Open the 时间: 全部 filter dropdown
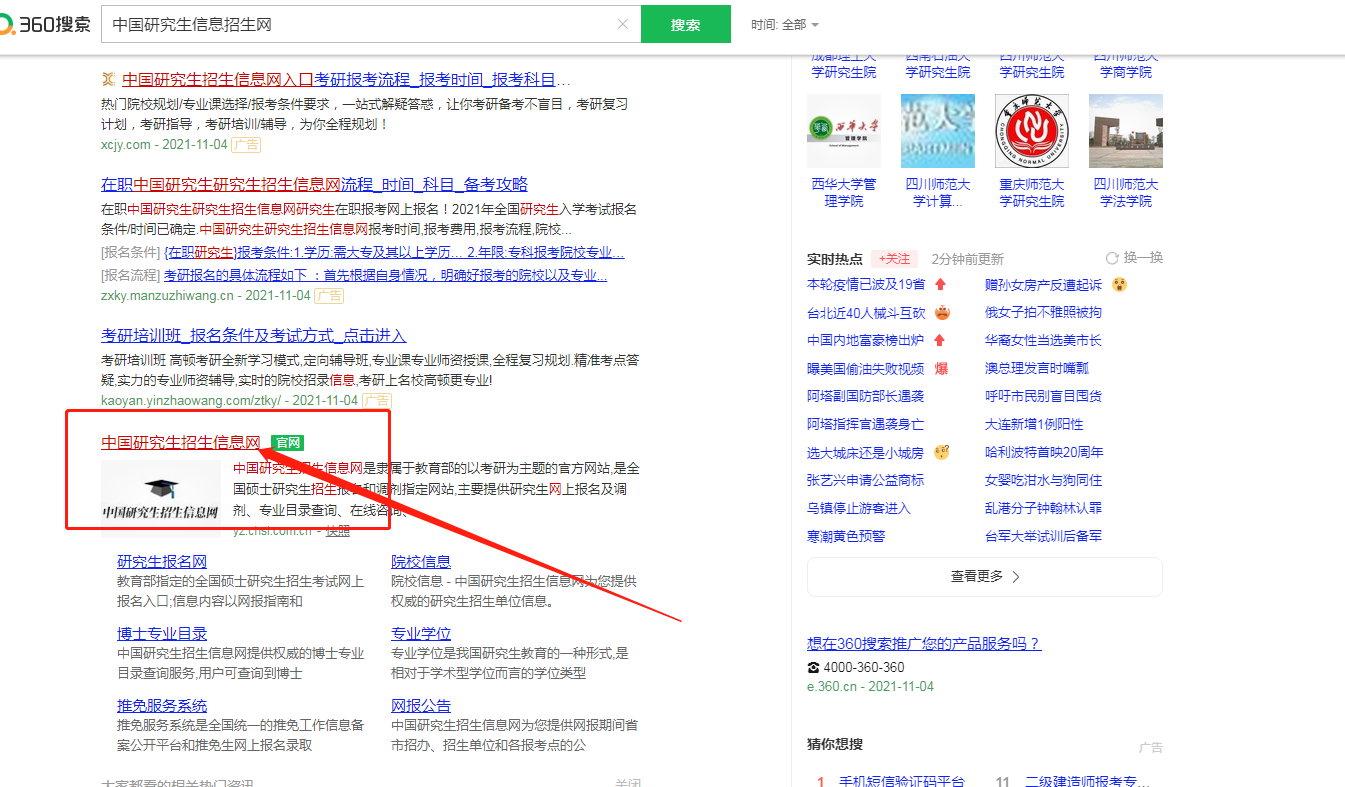The width and height of the screenshot is (1345, 787). (785, 25)
